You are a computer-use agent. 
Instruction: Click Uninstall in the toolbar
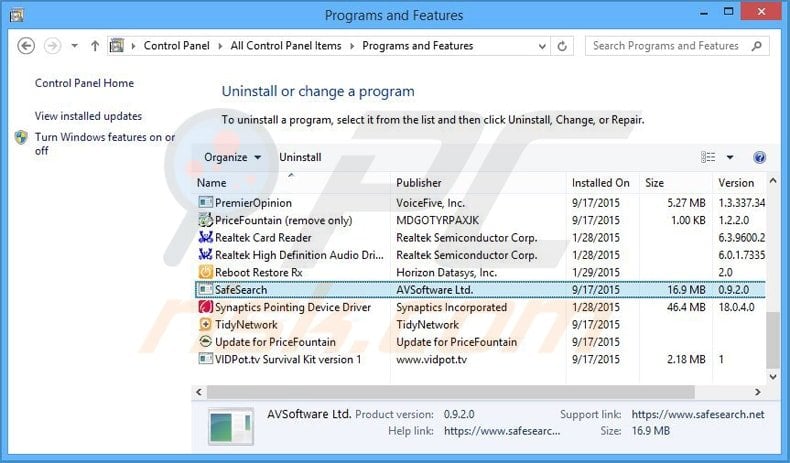pyautogui.click(x=300, y=157)
